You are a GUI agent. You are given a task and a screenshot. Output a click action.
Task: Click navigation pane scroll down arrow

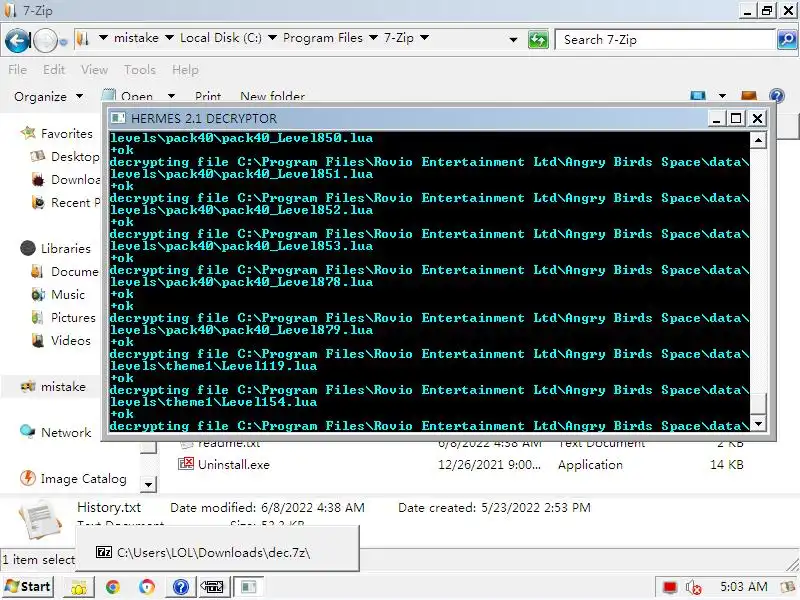click(148, 484)
